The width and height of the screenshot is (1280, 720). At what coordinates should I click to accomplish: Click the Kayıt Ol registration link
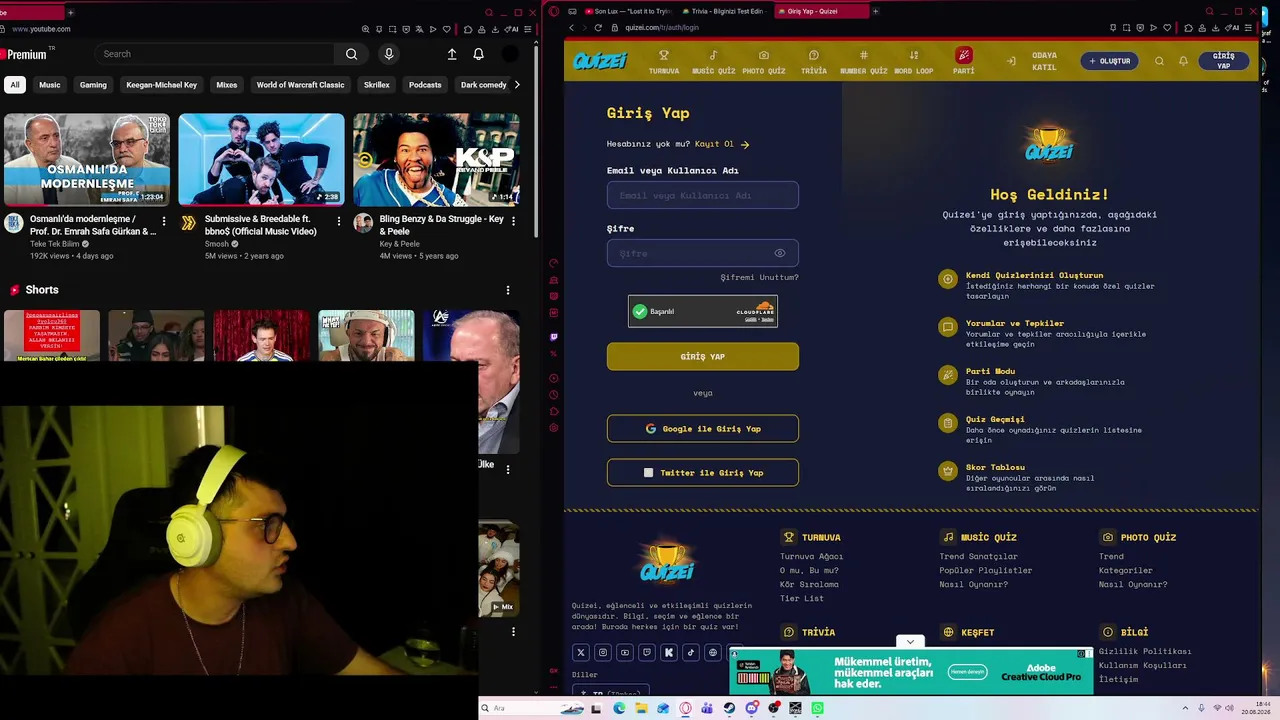click(x=722, y=144)
